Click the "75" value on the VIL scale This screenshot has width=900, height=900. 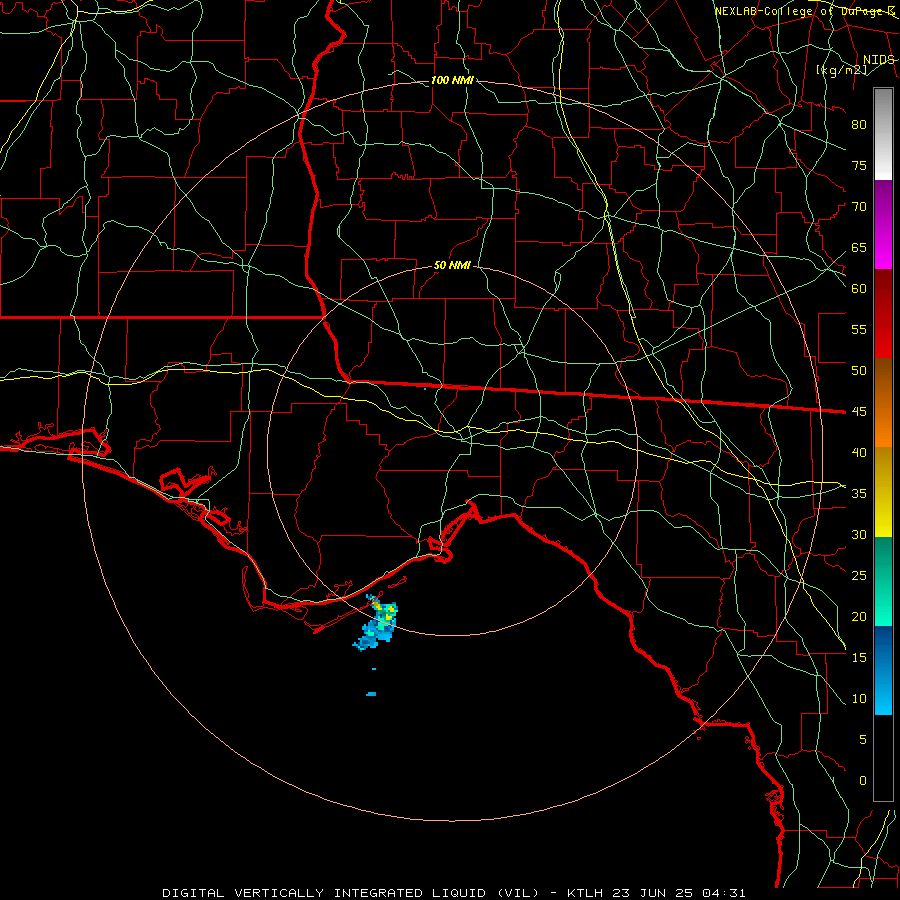pyautogui.click(x=859, y=165)
